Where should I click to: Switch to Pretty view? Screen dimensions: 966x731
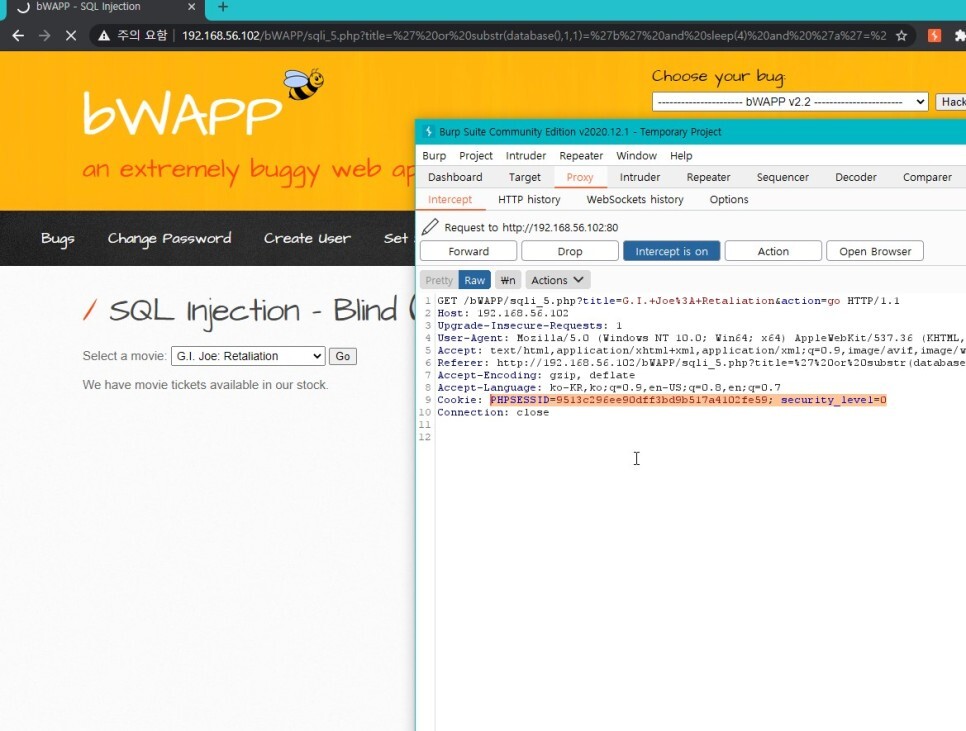(439, 280)
